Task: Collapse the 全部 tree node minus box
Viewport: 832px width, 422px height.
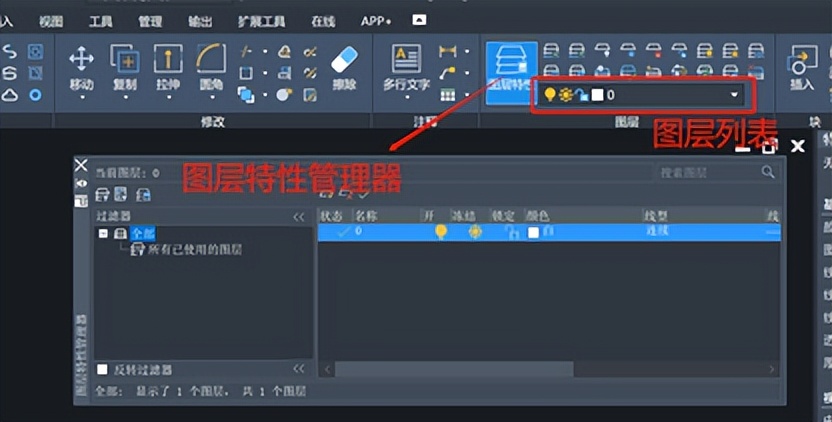Action: tap(103, 234)
